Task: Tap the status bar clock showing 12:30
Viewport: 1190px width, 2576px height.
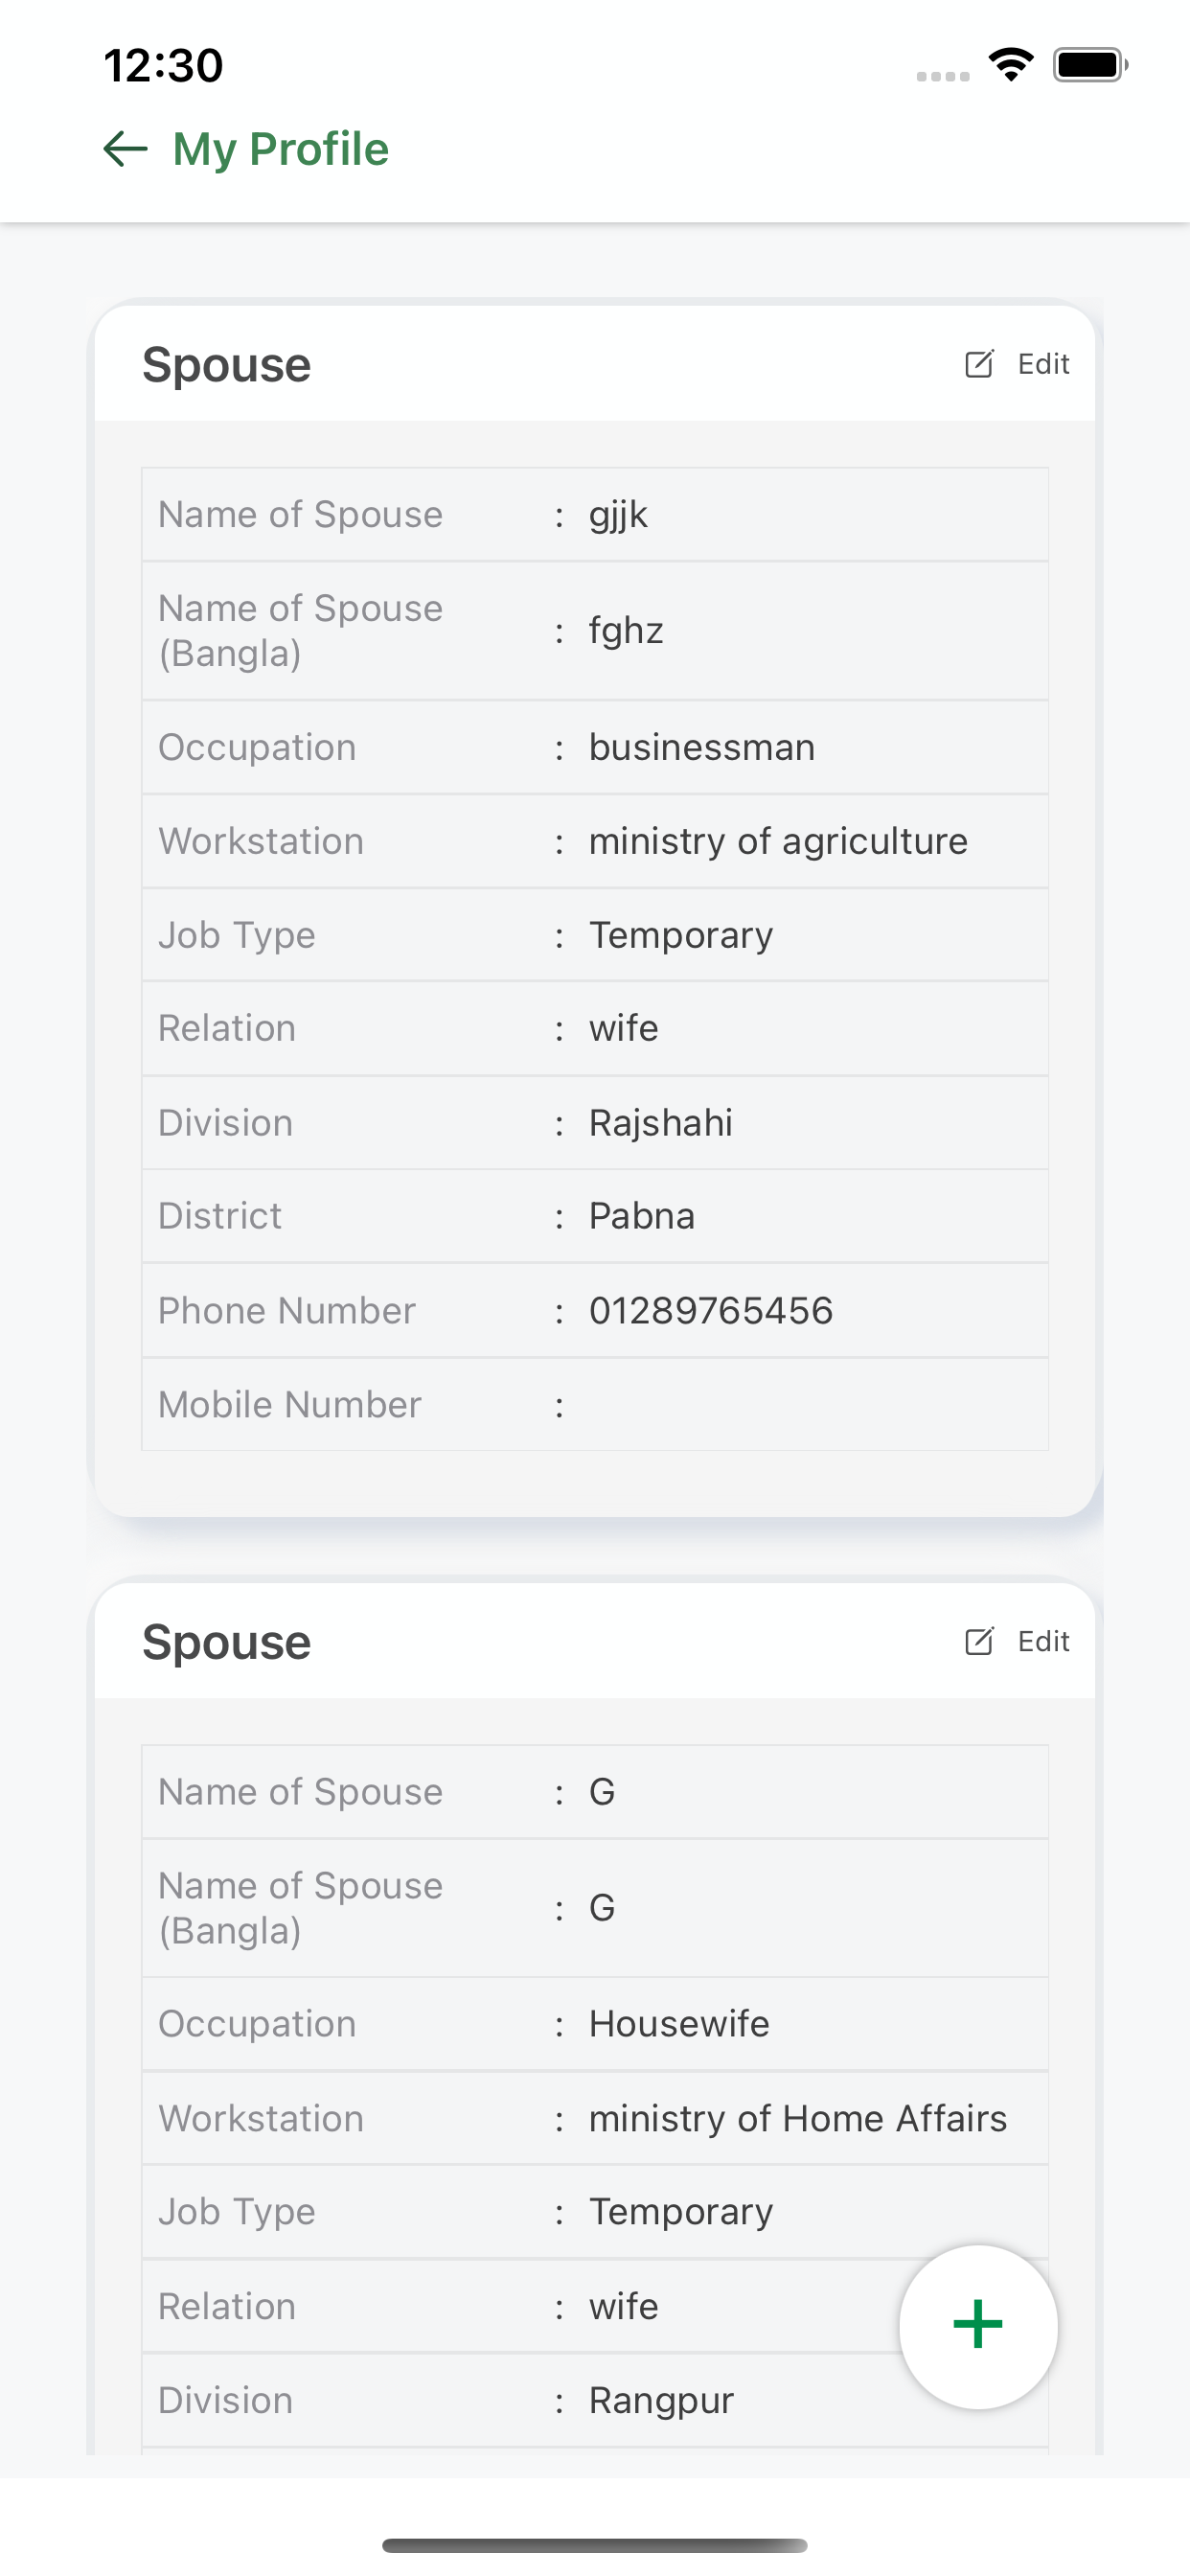Action: pos(163,66)
